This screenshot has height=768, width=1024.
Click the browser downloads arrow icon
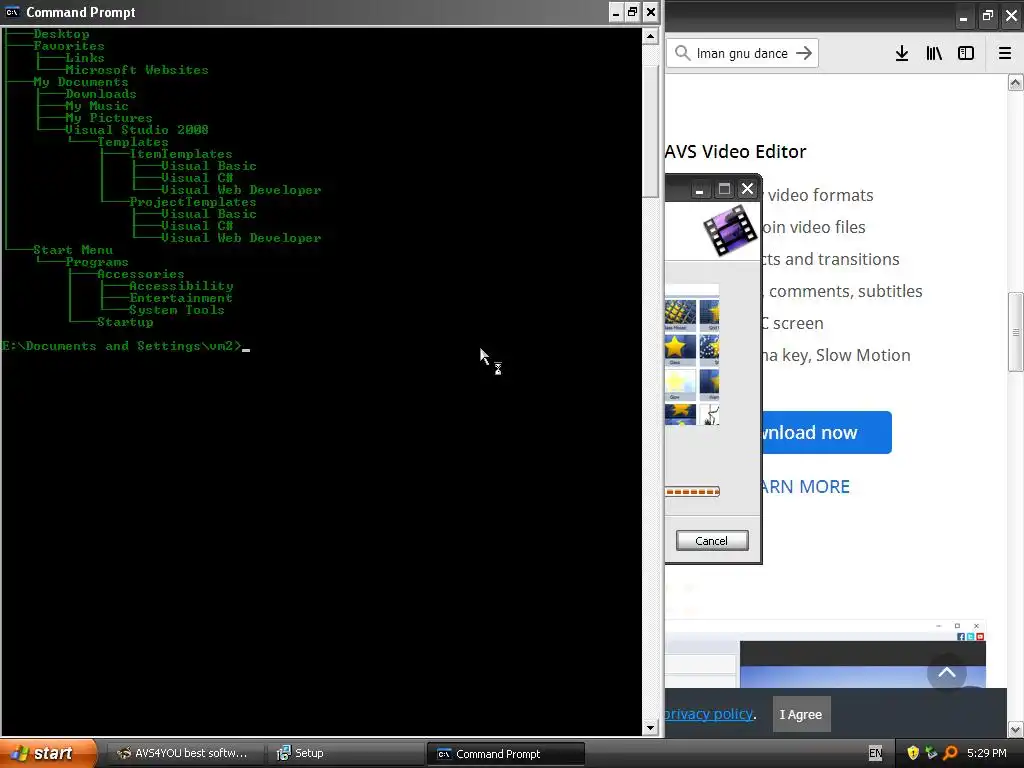click(902, 54)
